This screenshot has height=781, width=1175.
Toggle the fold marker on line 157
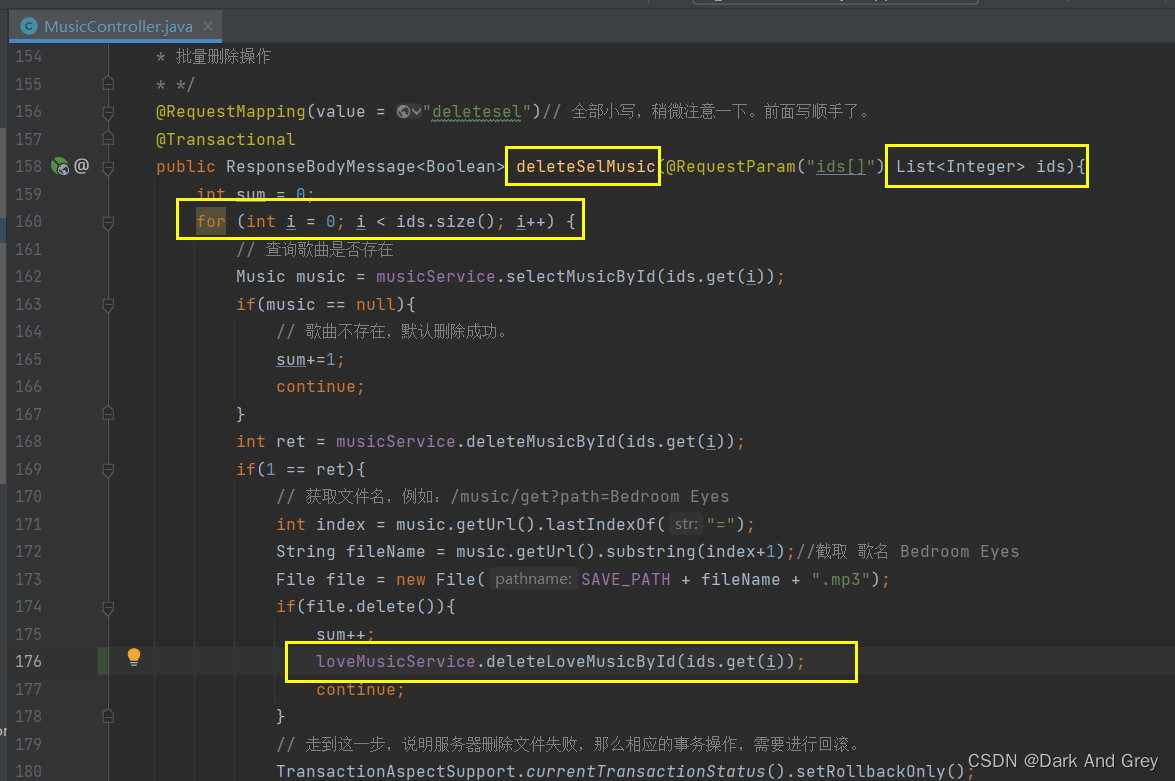pos(108,139)
